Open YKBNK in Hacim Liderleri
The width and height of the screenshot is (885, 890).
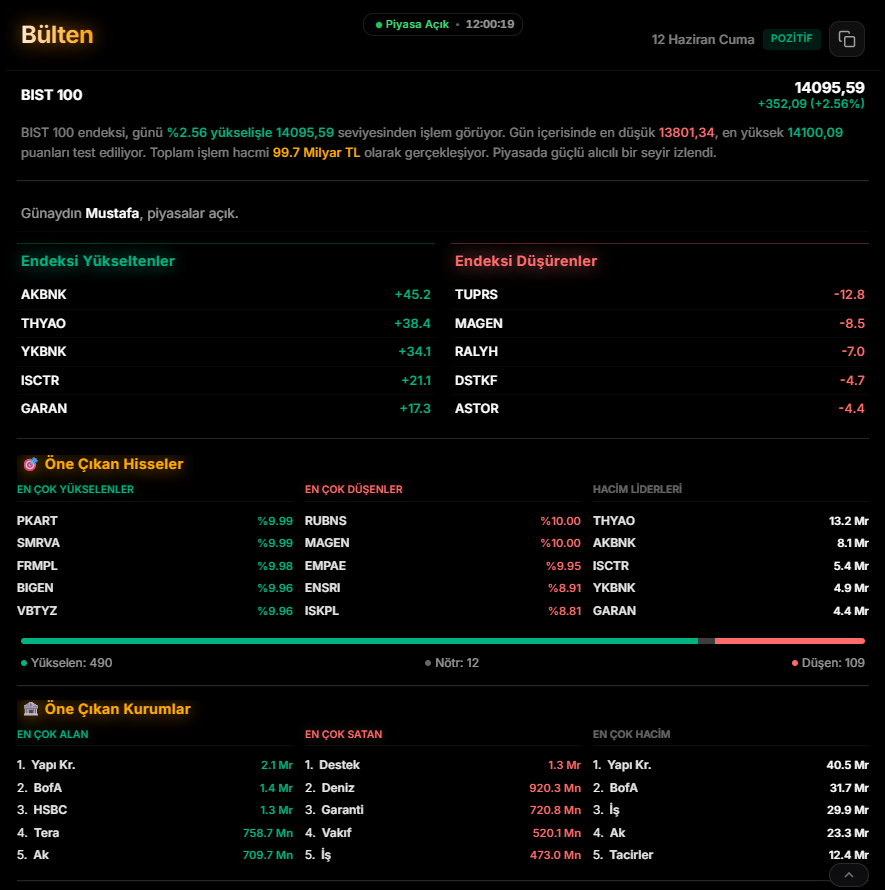(x=731, y=588)
